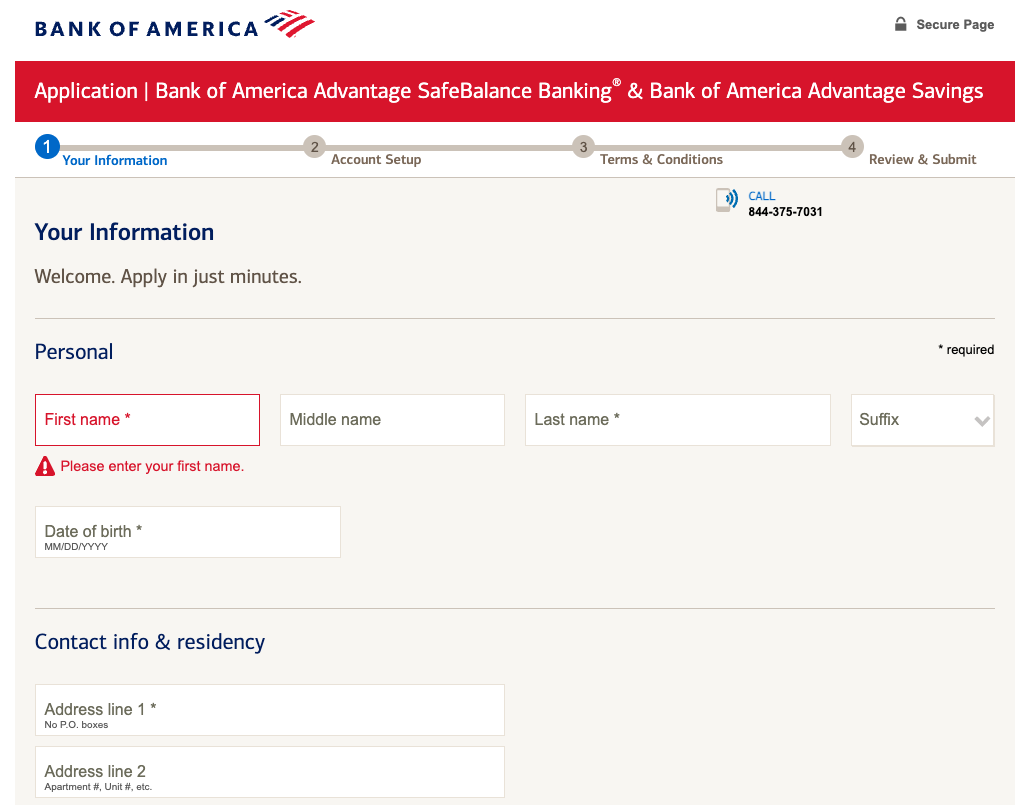Click the phone call icon
The width and height of the screenshot is (1030, 805).
(727, 200)
